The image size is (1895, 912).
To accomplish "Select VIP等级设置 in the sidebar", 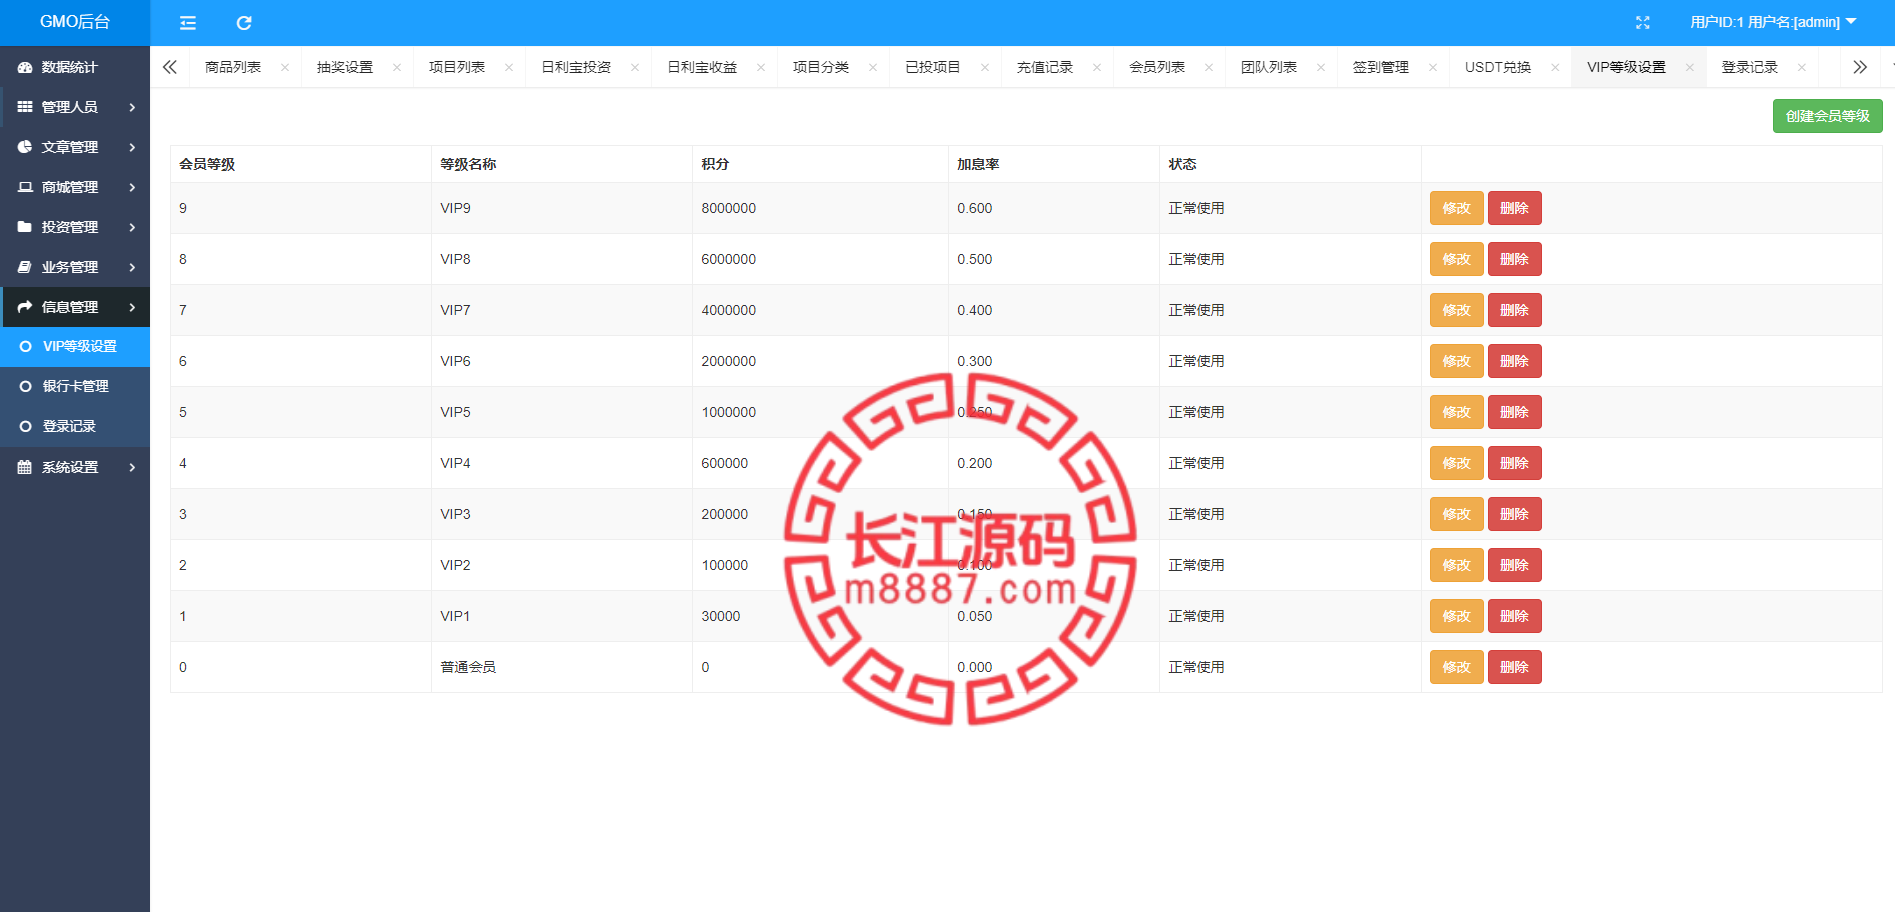I will pyautogui.click(x=75, y=346).
